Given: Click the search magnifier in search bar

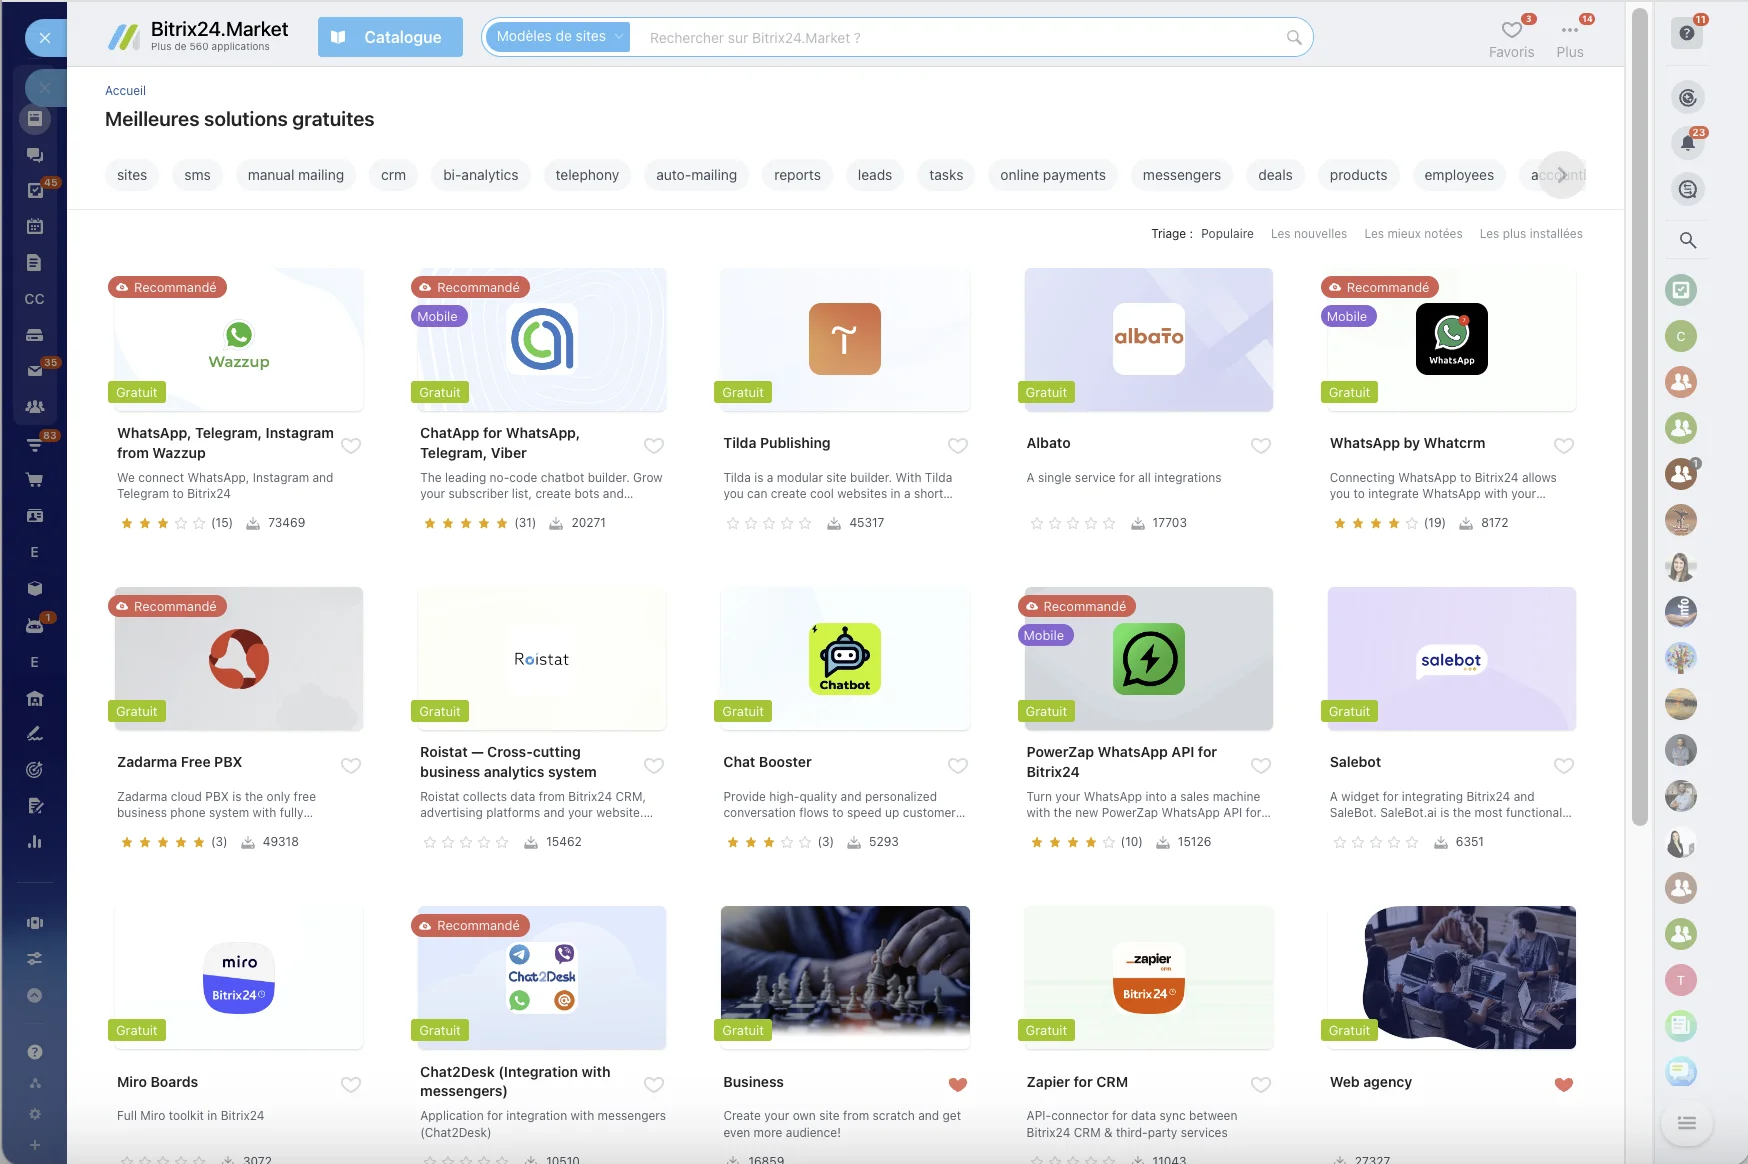Looking at the screenshot, I should [x=1294, y=38].
